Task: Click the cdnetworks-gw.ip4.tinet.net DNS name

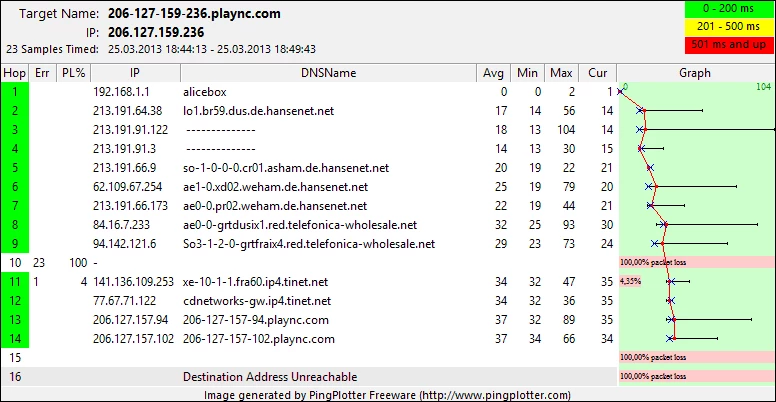Action: (256, 300)
